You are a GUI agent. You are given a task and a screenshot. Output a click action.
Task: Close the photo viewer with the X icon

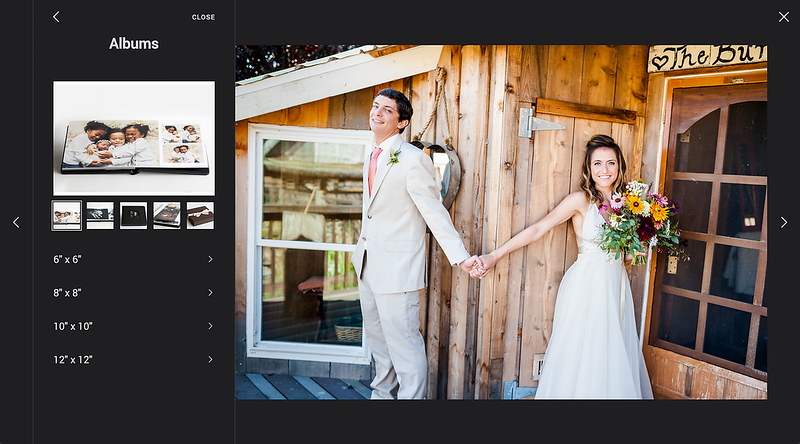point(783,17)
